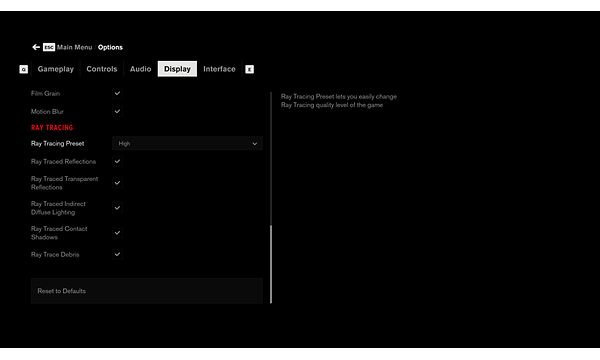The width and height of the screenshot is (600, 360).
Task: Open the Interface tab
Action: [x=219, y=69]
